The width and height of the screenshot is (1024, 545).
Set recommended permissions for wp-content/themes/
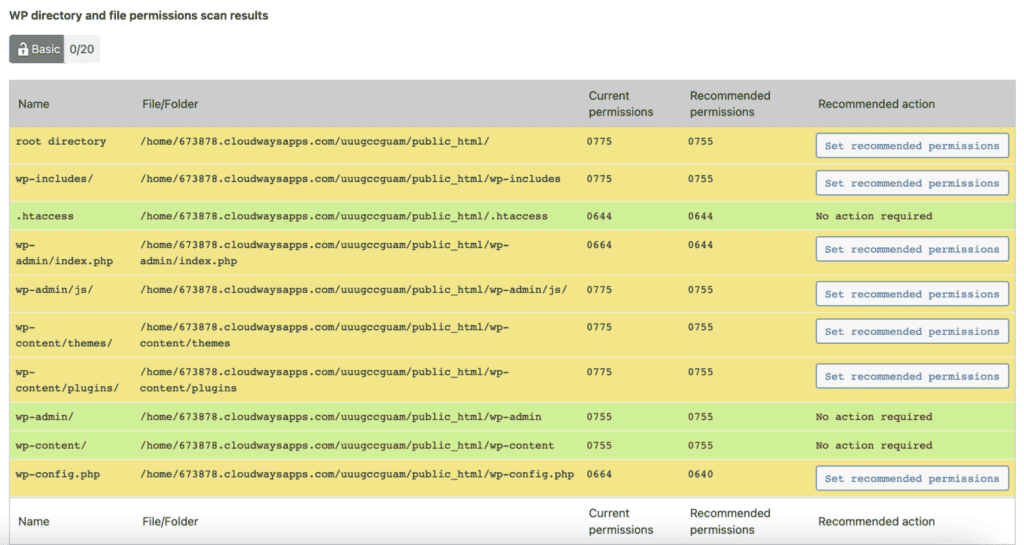[x=912, y=331]
